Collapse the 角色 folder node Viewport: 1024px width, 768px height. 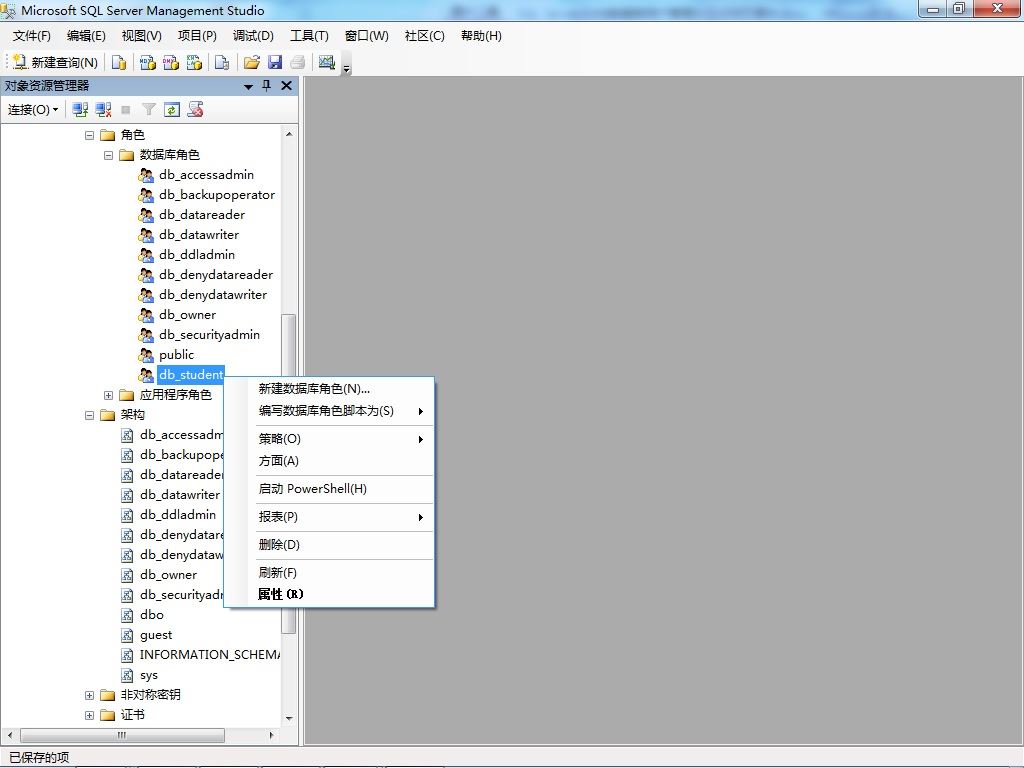click(89, 135)
